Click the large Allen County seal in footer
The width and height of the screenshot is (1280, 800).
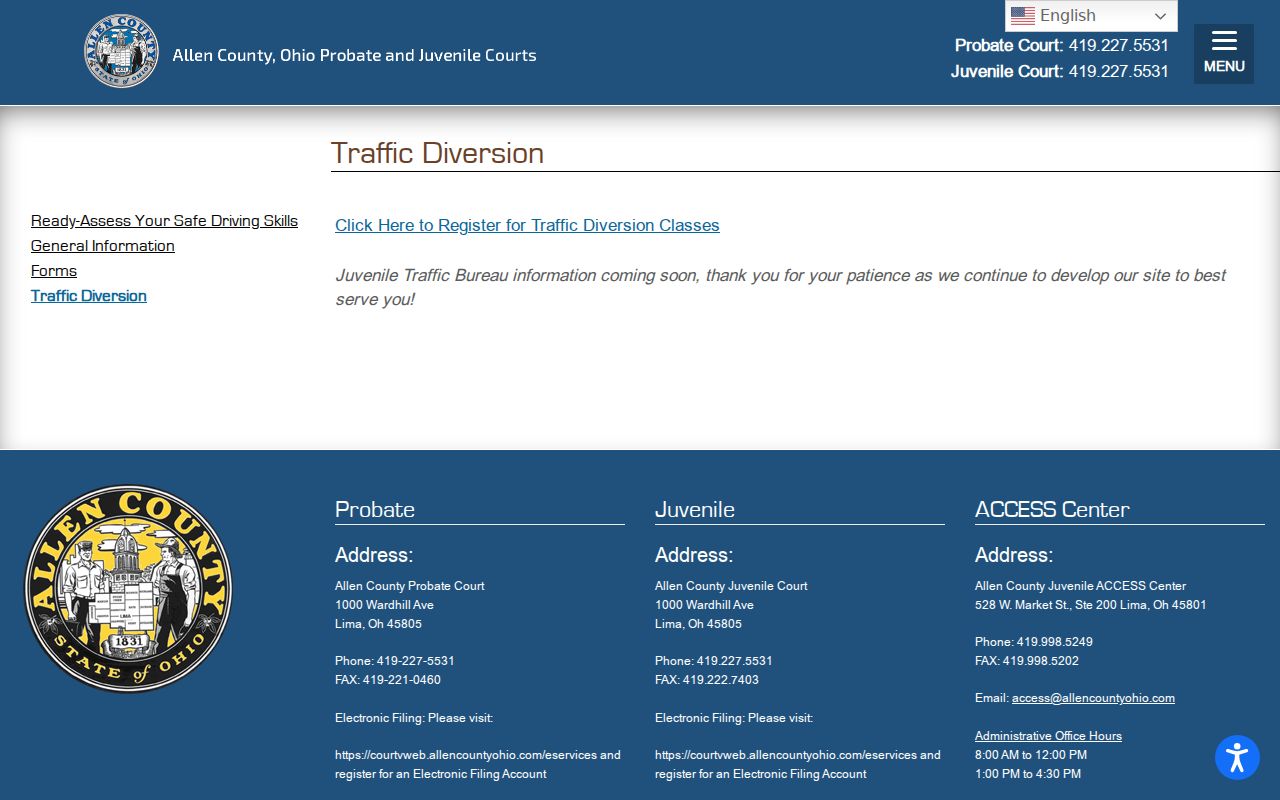128,589
